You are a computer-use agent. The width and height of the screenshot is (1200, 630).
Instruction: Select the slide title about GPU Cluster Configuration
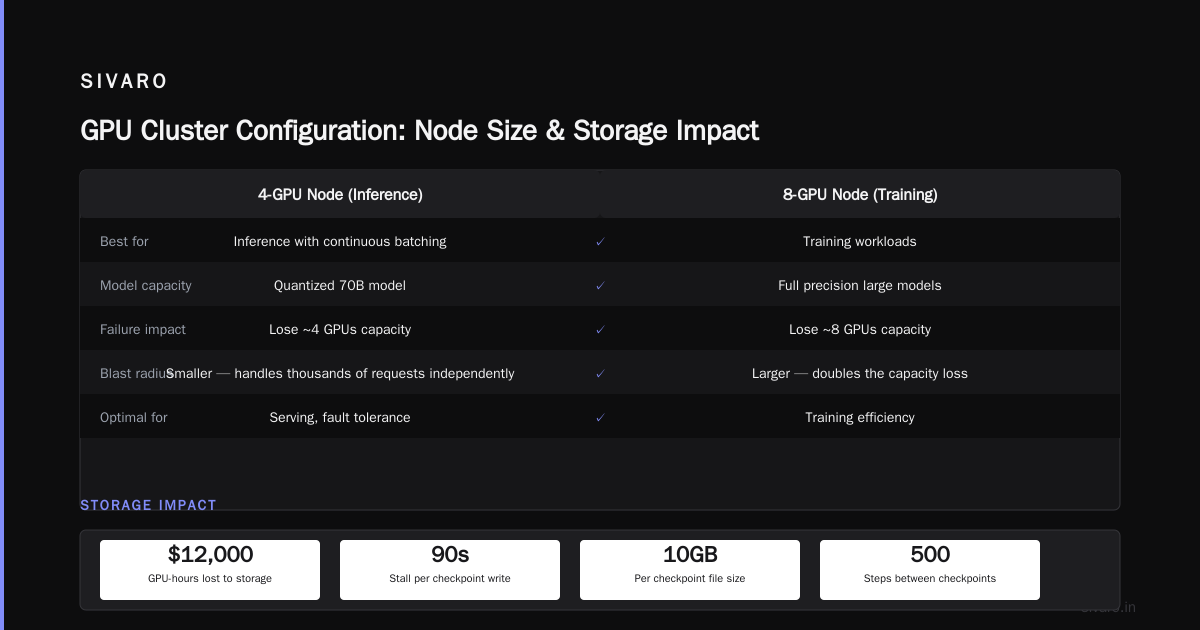(x=419, y=131)
